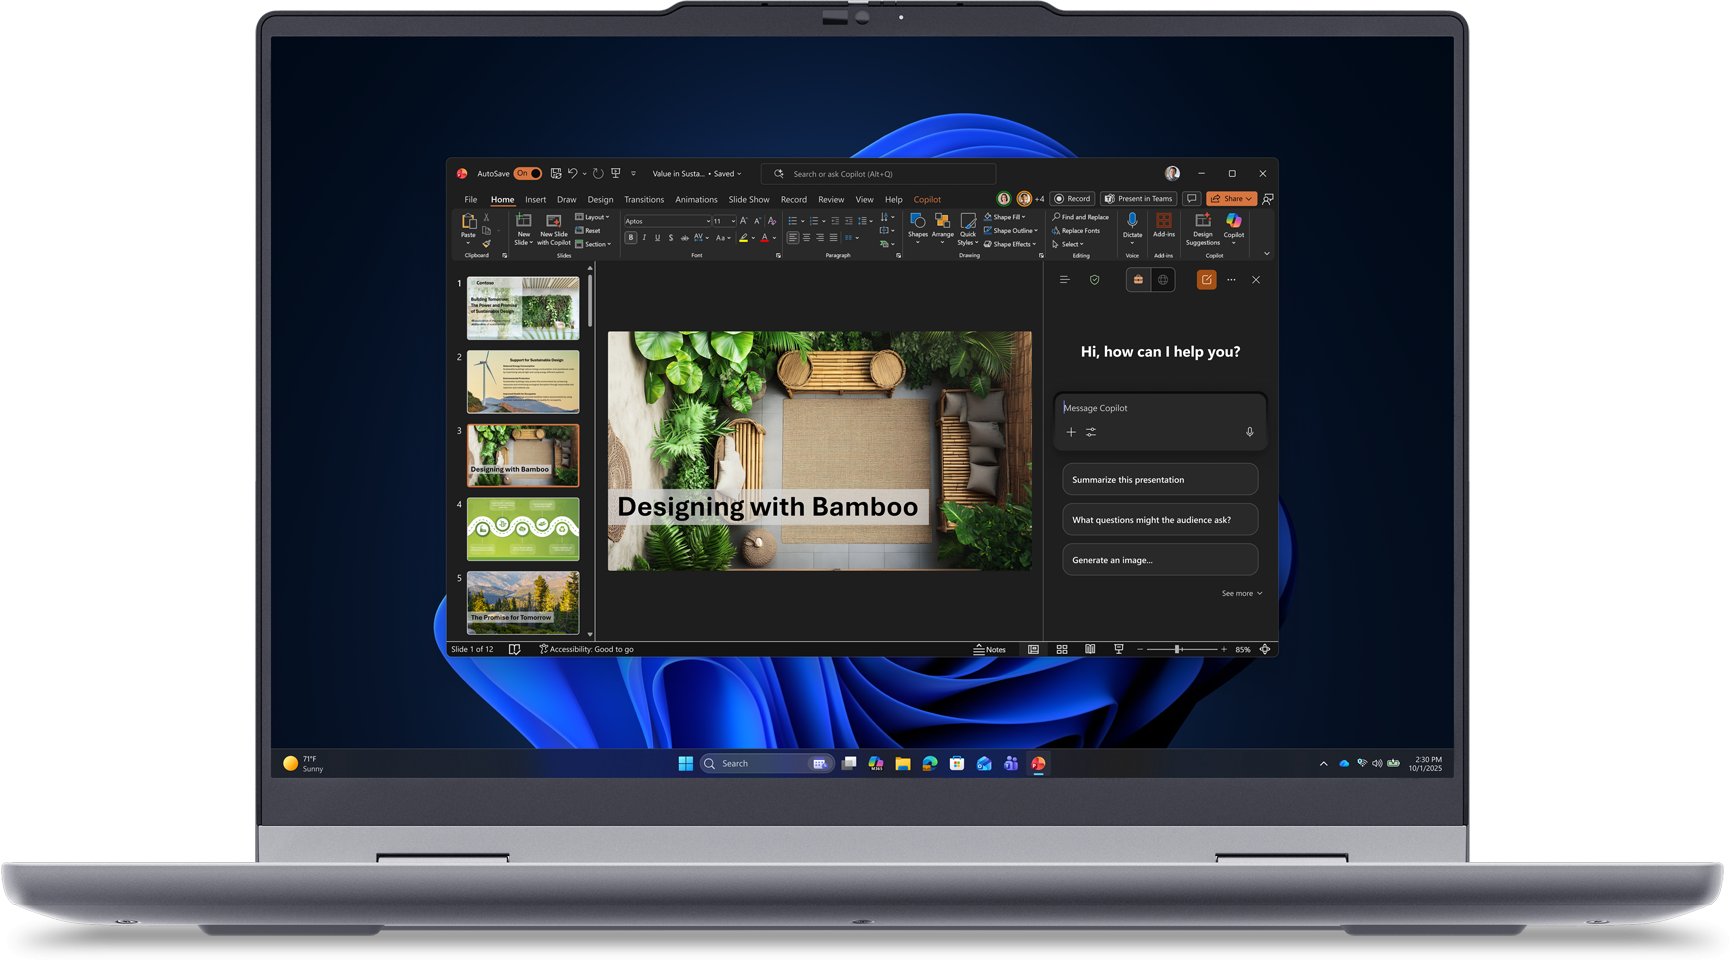Open Design Suggestions
The width and height of the screenshot is (1736, 964).
(1203, 228)
